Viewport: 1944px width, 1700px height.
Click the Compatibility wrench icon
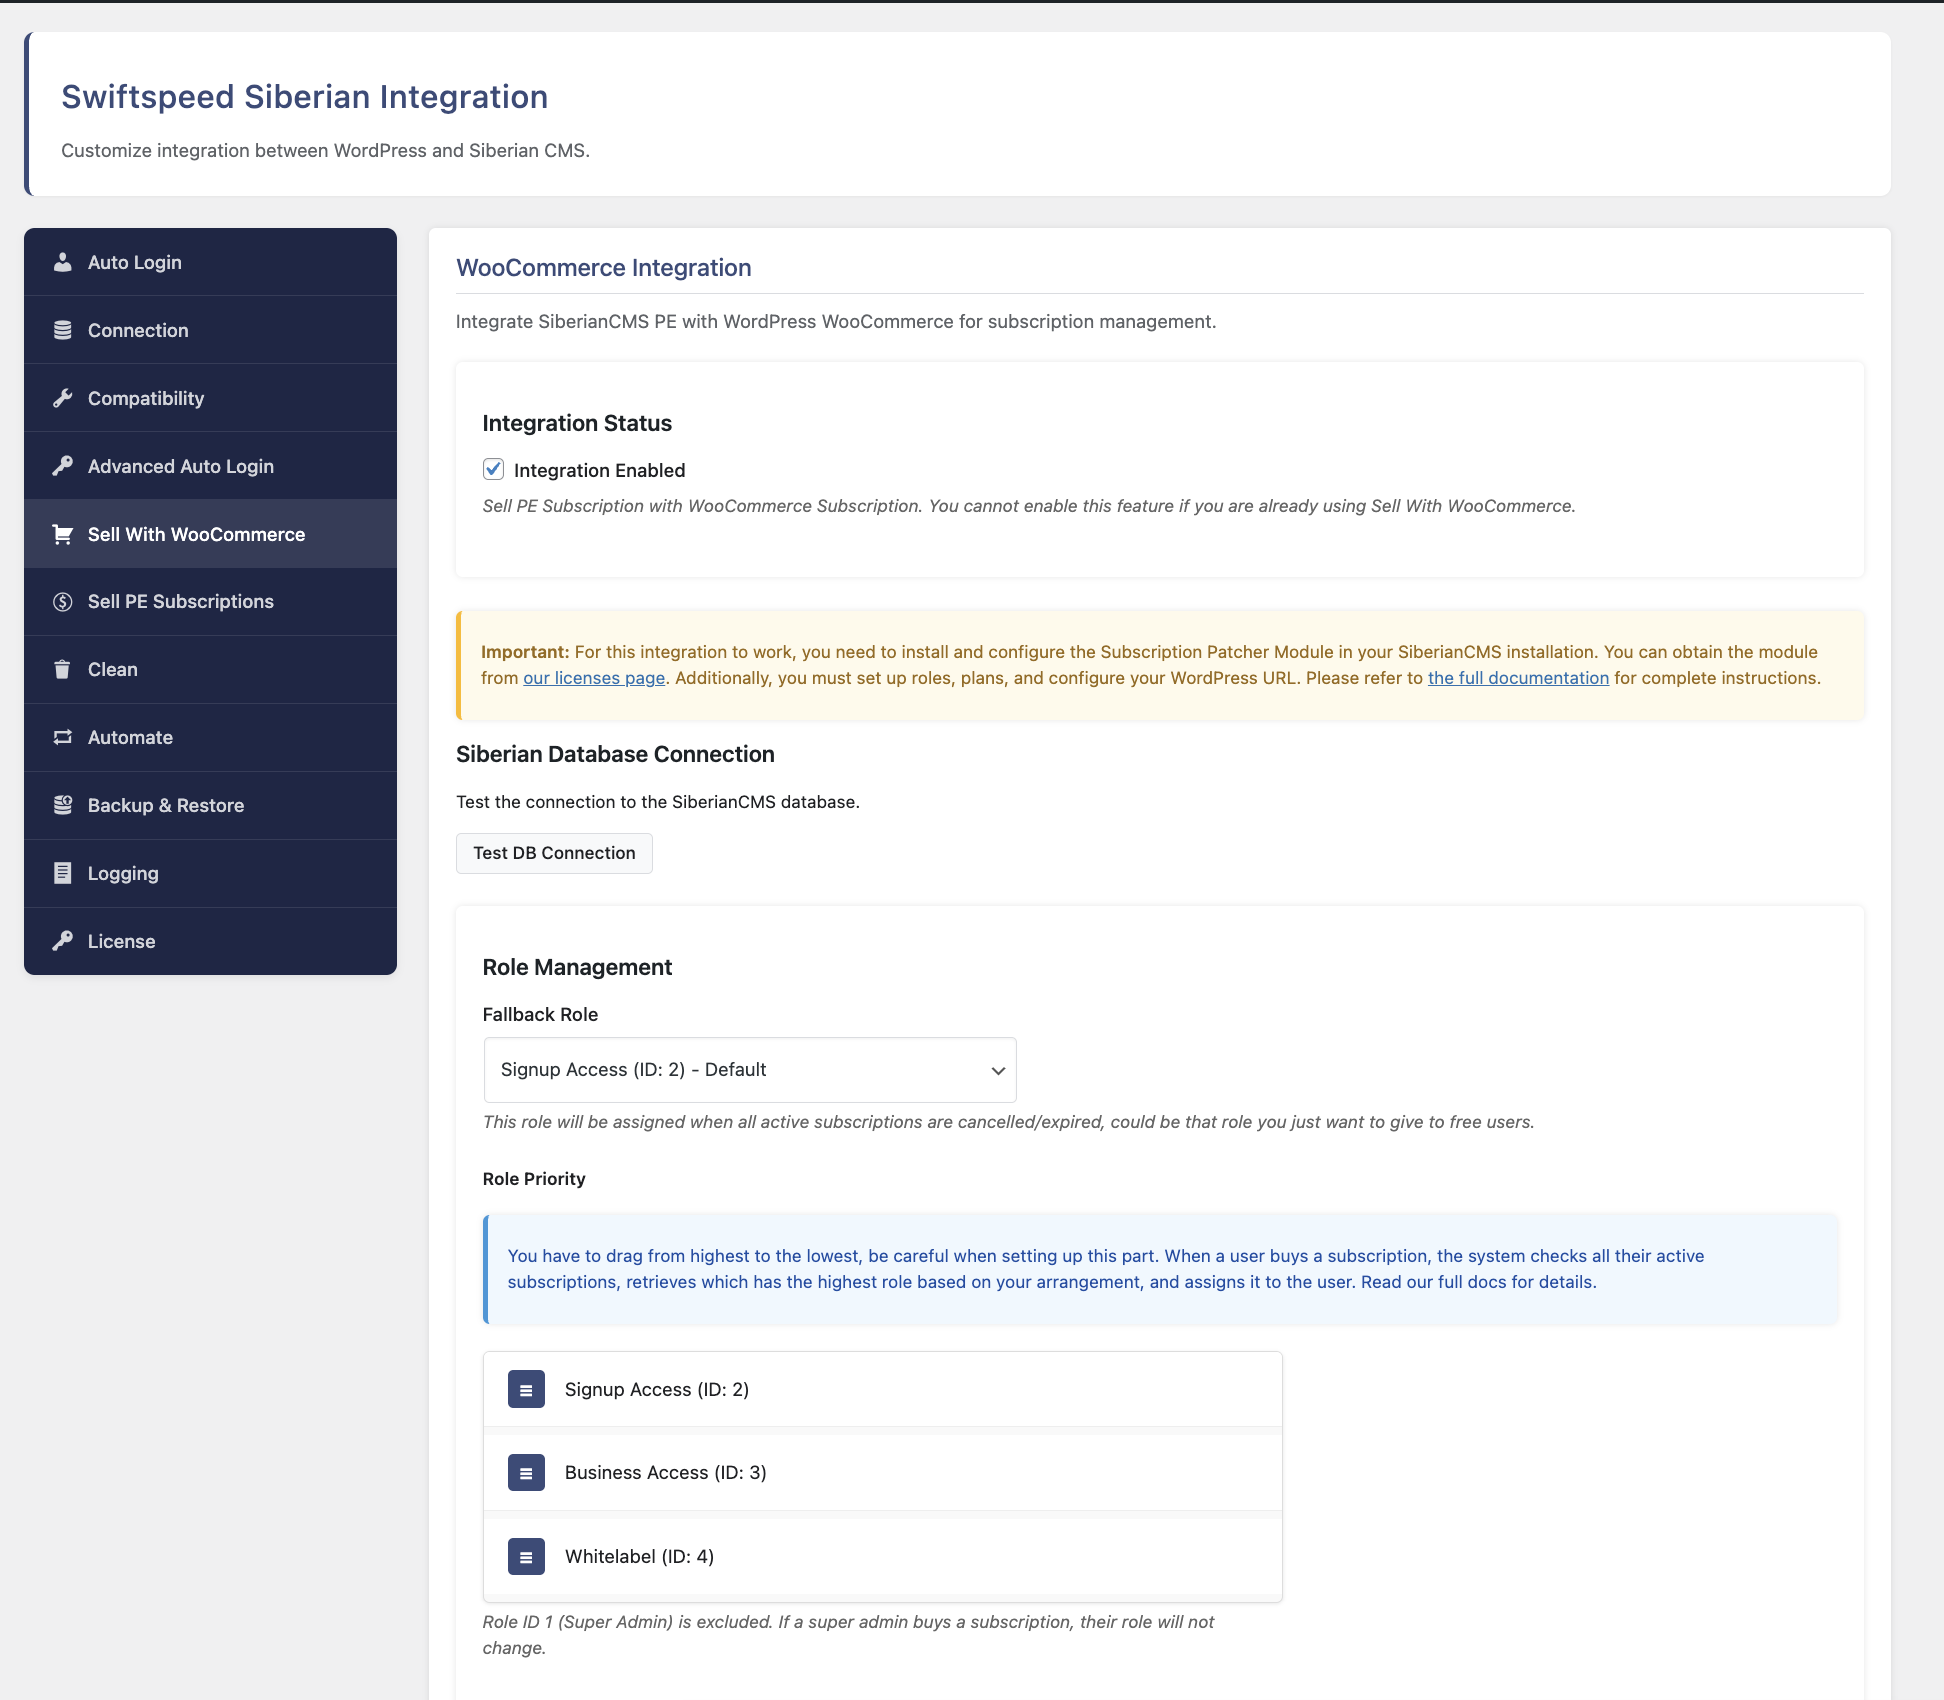click(62, 398)
